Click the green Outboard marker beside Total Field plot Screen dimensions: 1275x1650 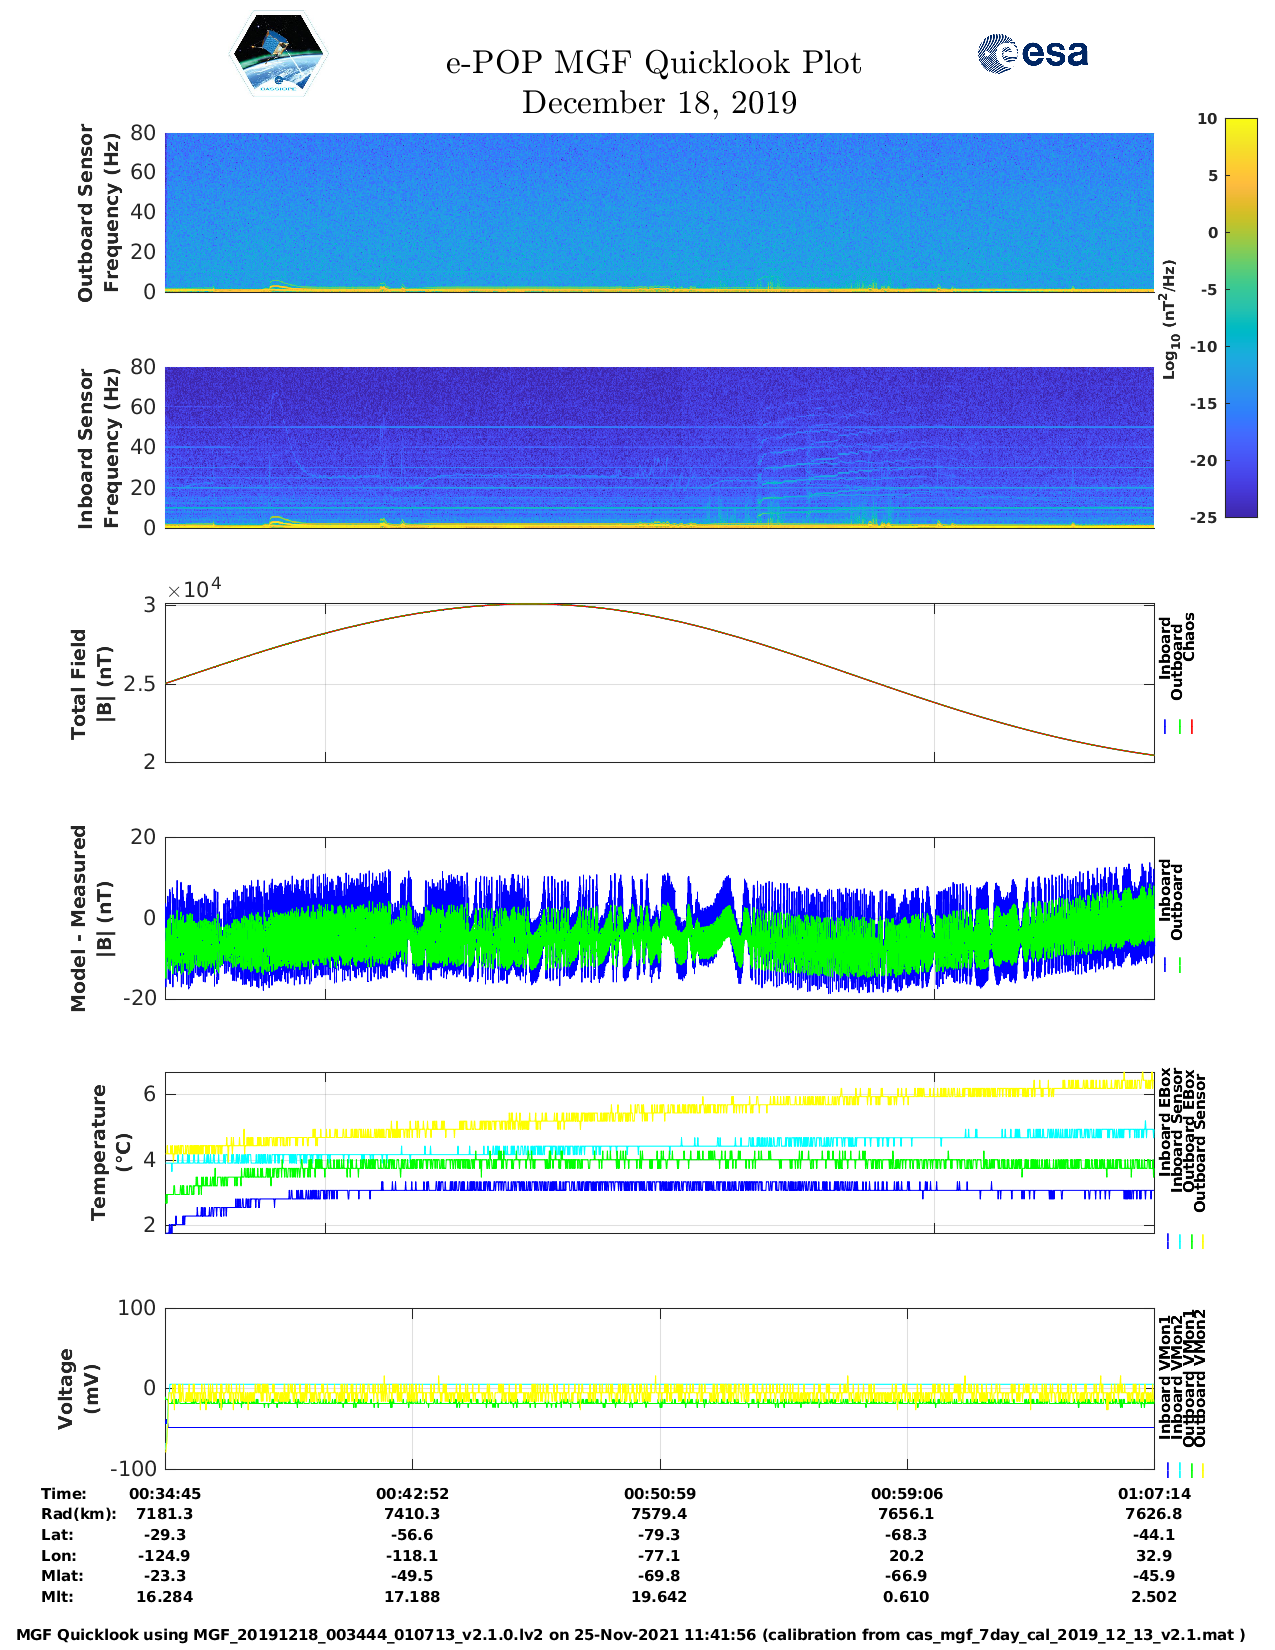[x=1180, y=727]
